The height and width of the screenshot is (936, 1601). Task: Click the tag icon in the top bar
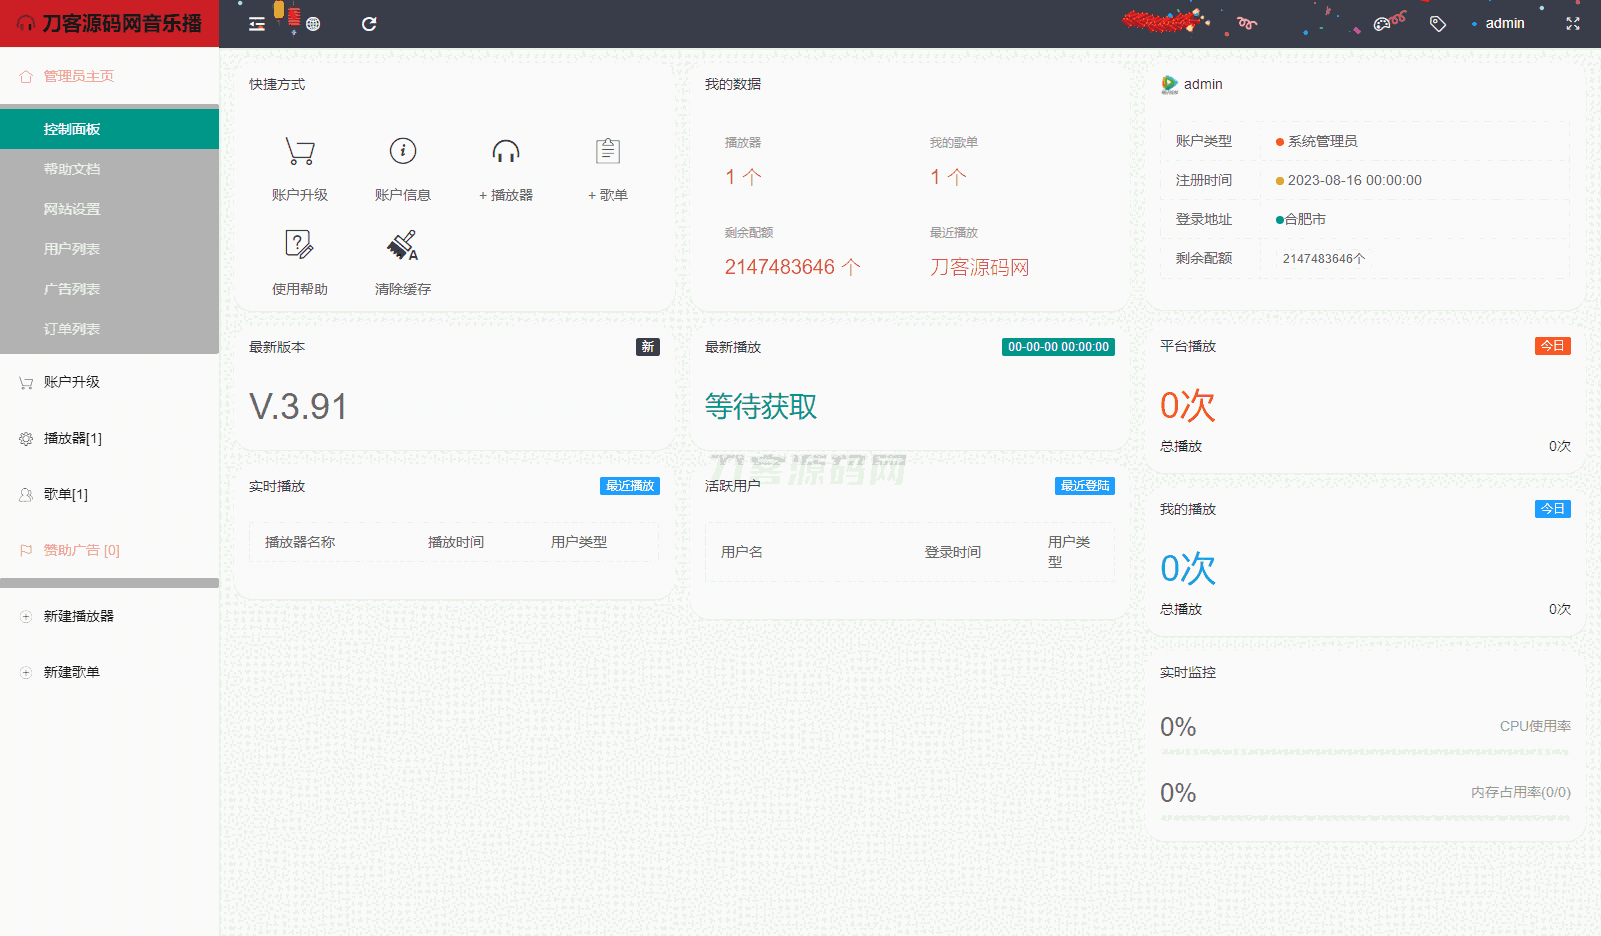click(x=1437, y=24)
